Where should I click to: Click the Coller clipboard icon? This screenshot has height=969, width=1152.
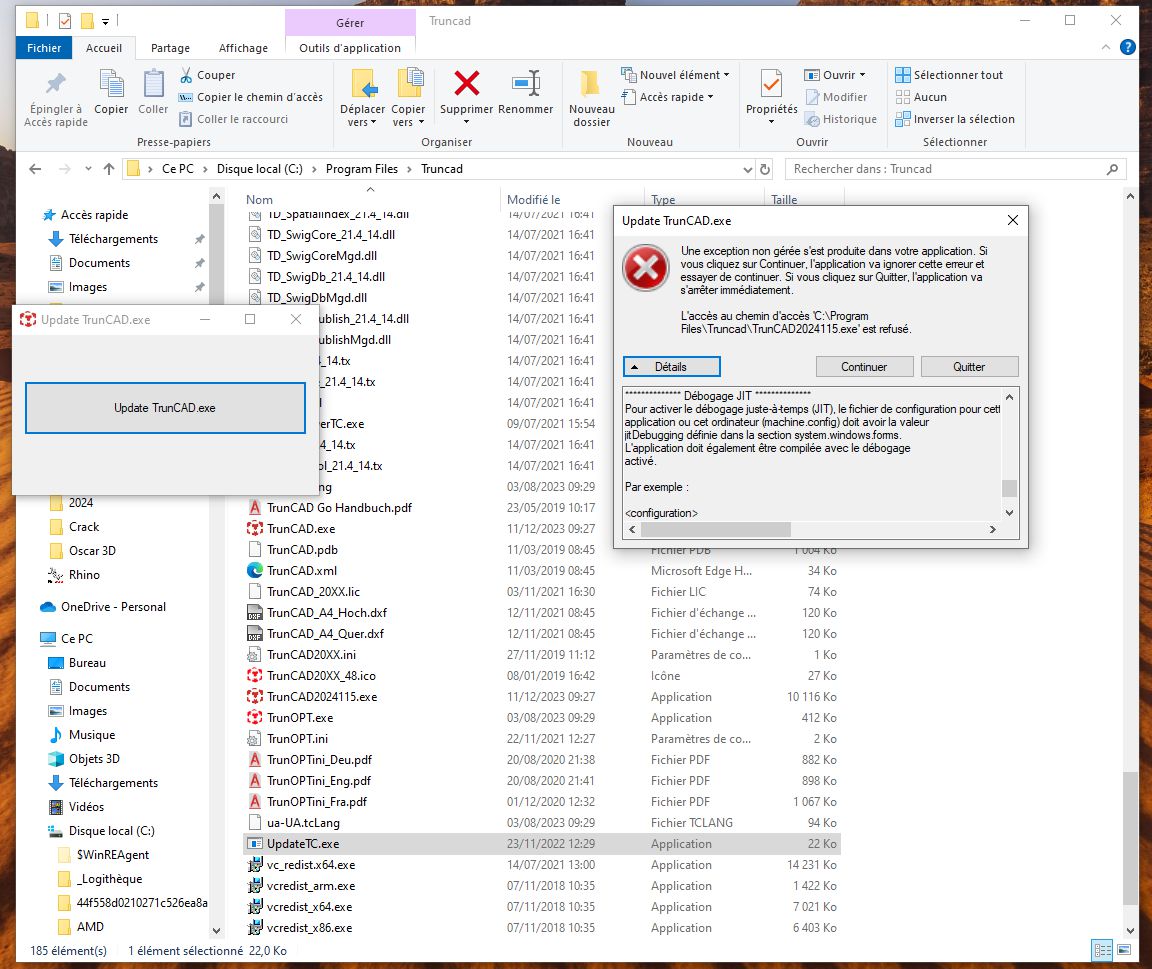click(153, 84)
